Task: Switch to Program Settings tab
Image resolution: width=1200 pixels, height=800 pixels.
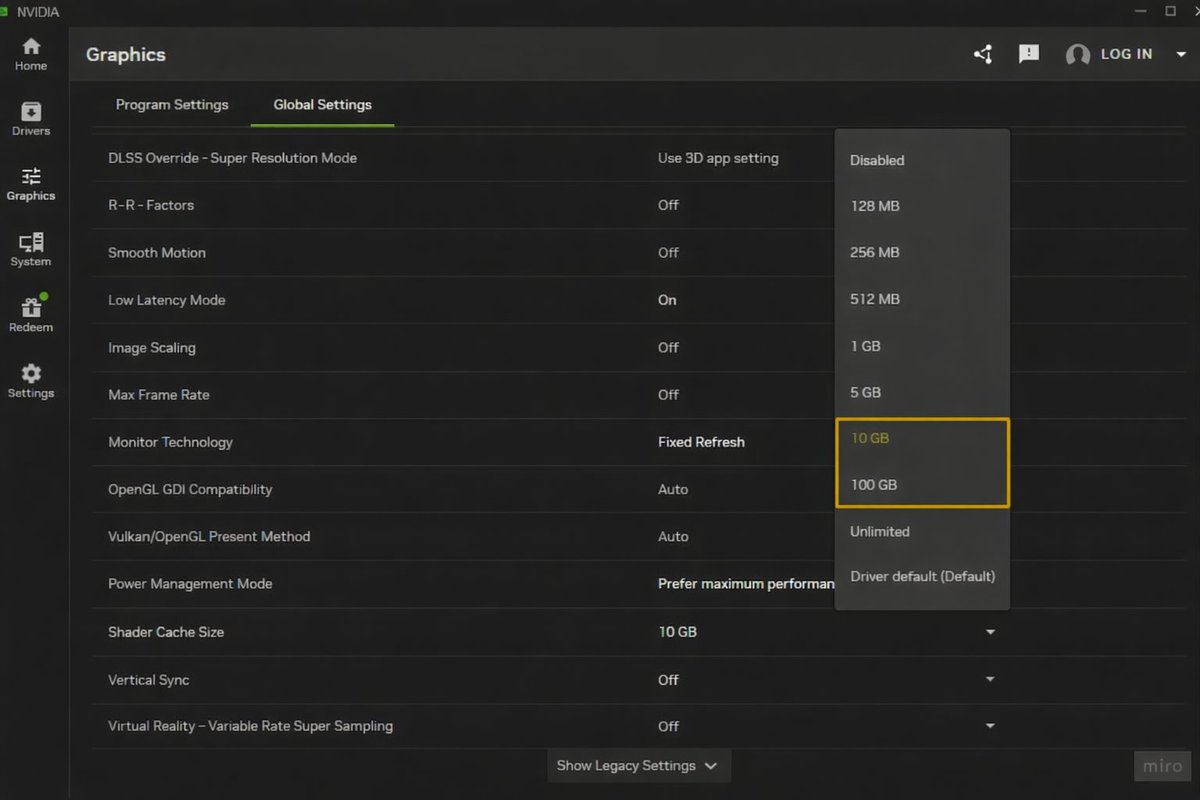Action: (x=172, y=104)
